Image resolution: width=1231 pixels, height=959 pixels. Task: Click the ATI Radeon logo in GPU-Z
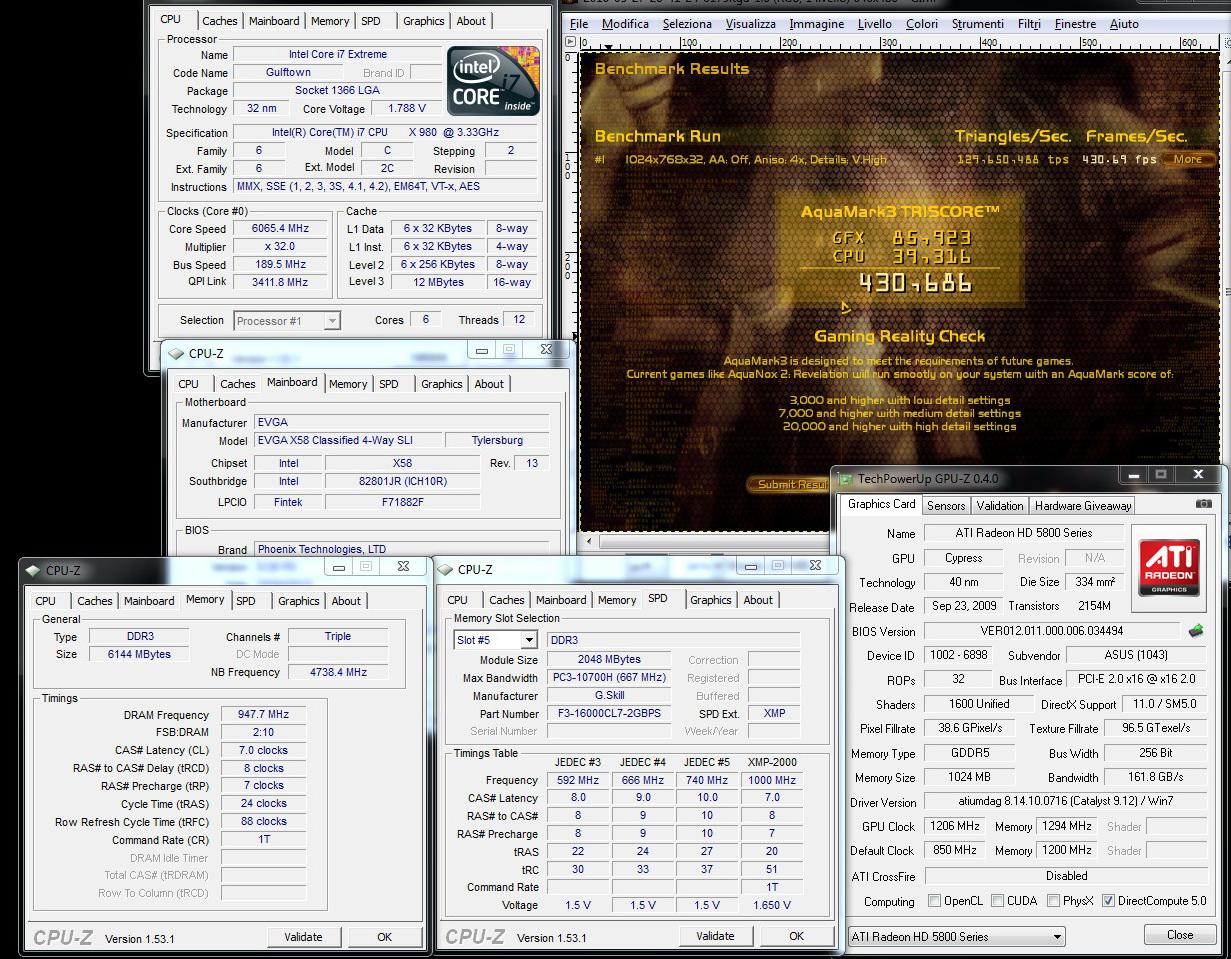pos(1169,567)
